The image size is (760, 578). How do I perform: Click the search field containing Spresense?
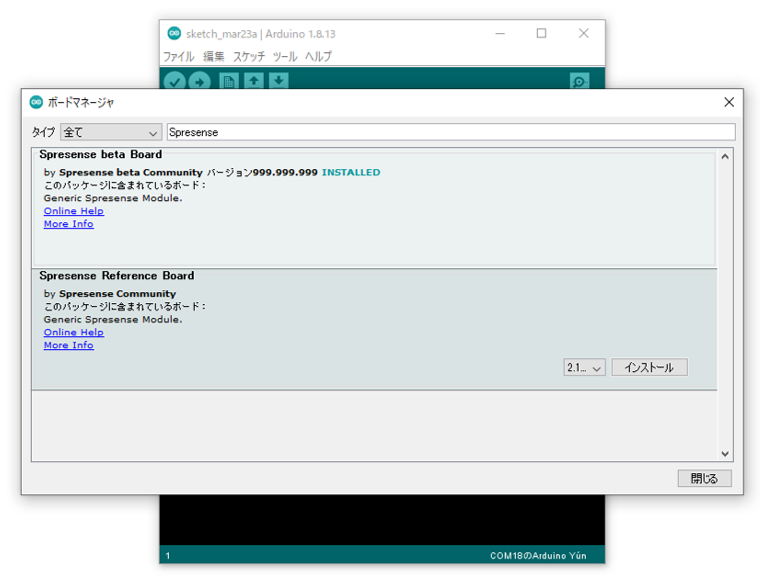[x=451, y=132]
